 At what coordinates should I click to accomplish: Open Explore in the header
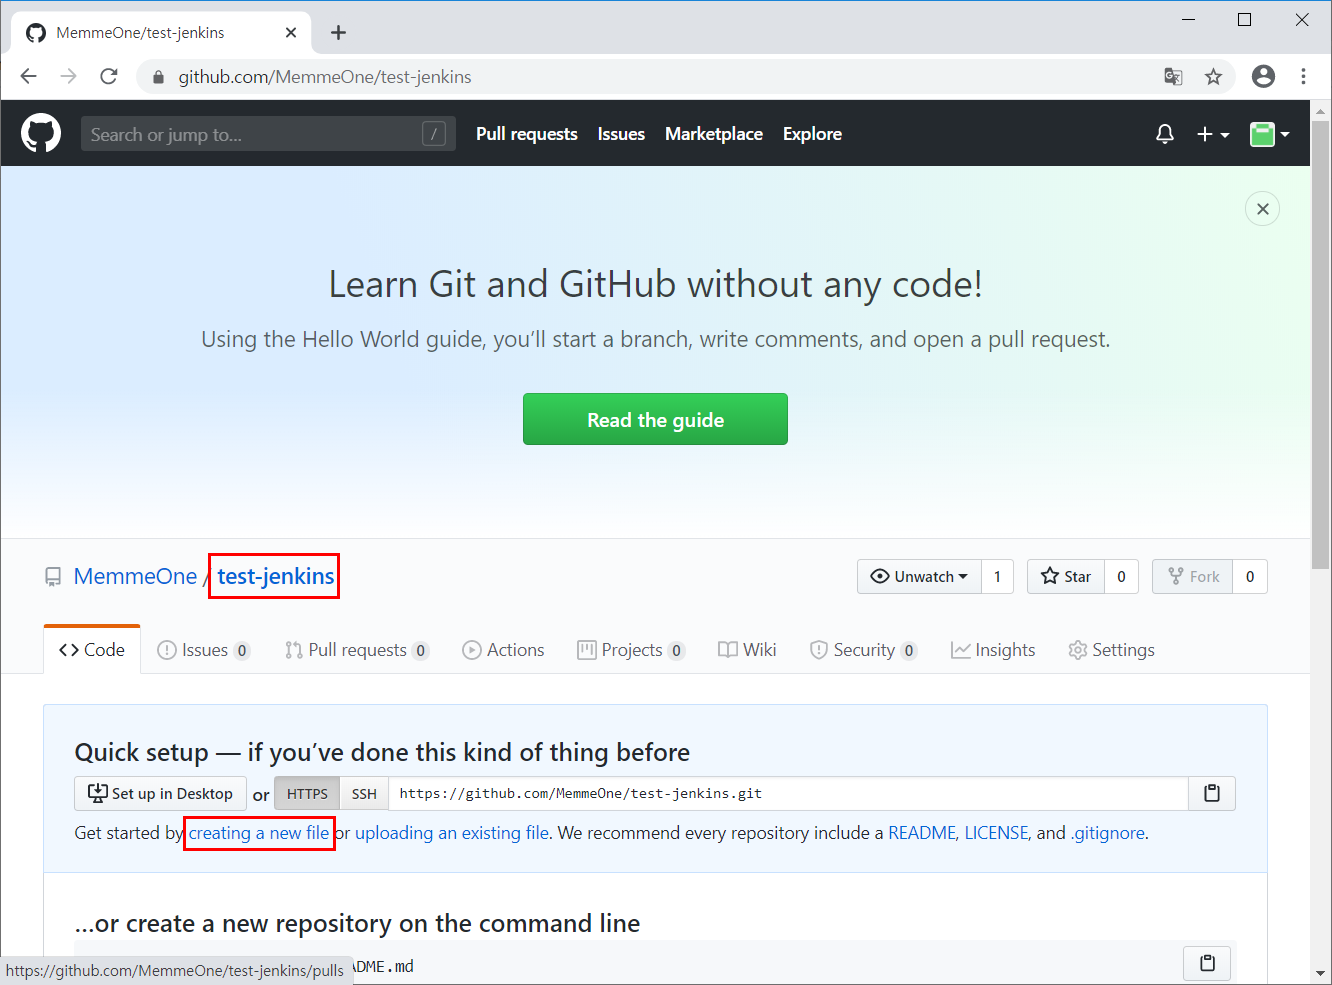coord(812,134)
